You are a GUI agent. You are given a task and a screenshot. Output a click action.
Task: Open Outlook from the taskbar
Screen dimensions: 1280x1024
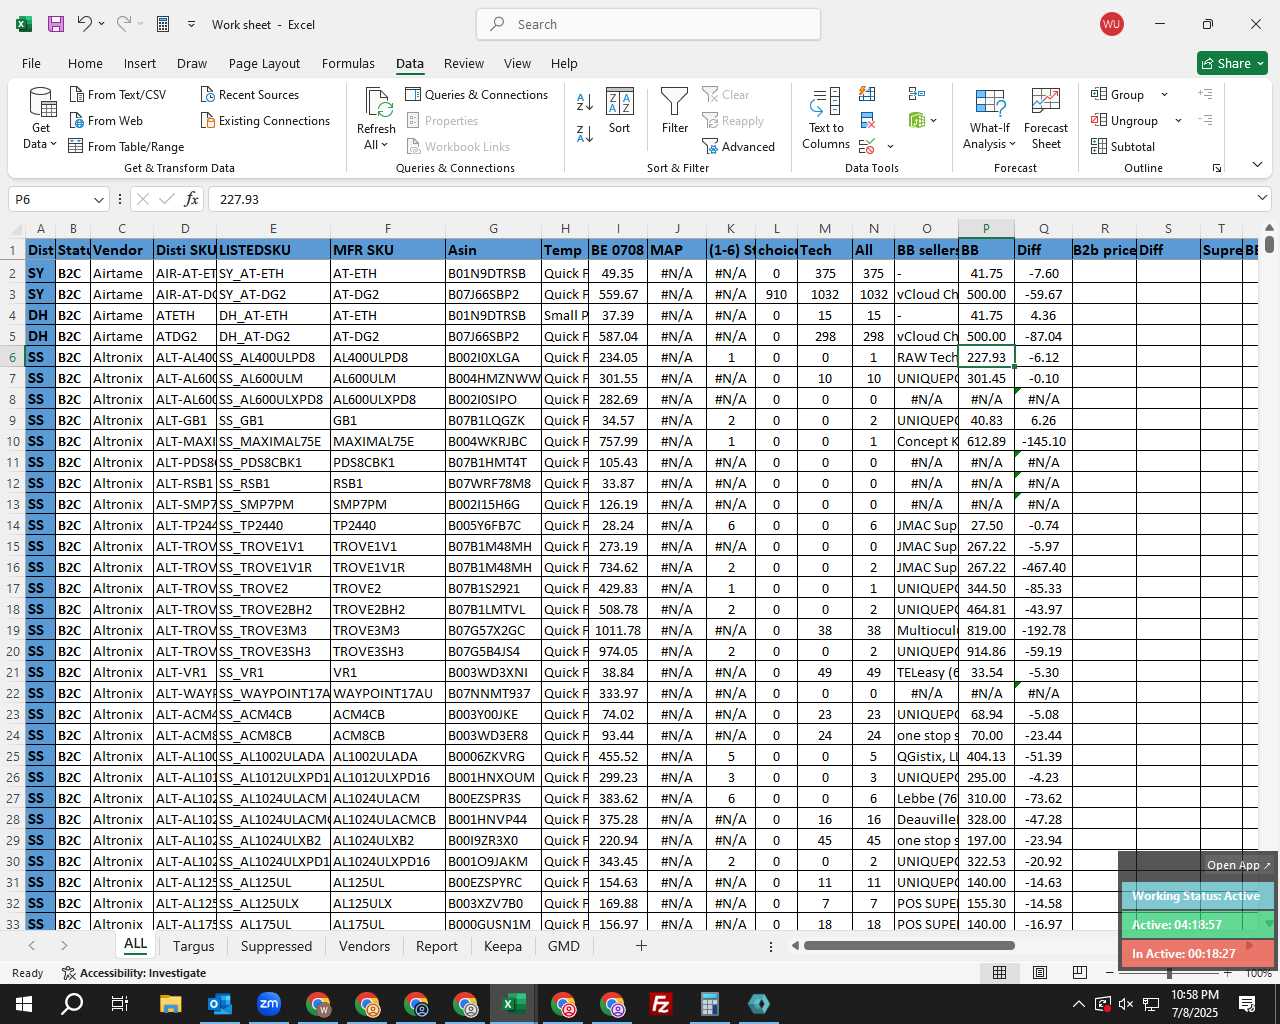pos(219,1004)
